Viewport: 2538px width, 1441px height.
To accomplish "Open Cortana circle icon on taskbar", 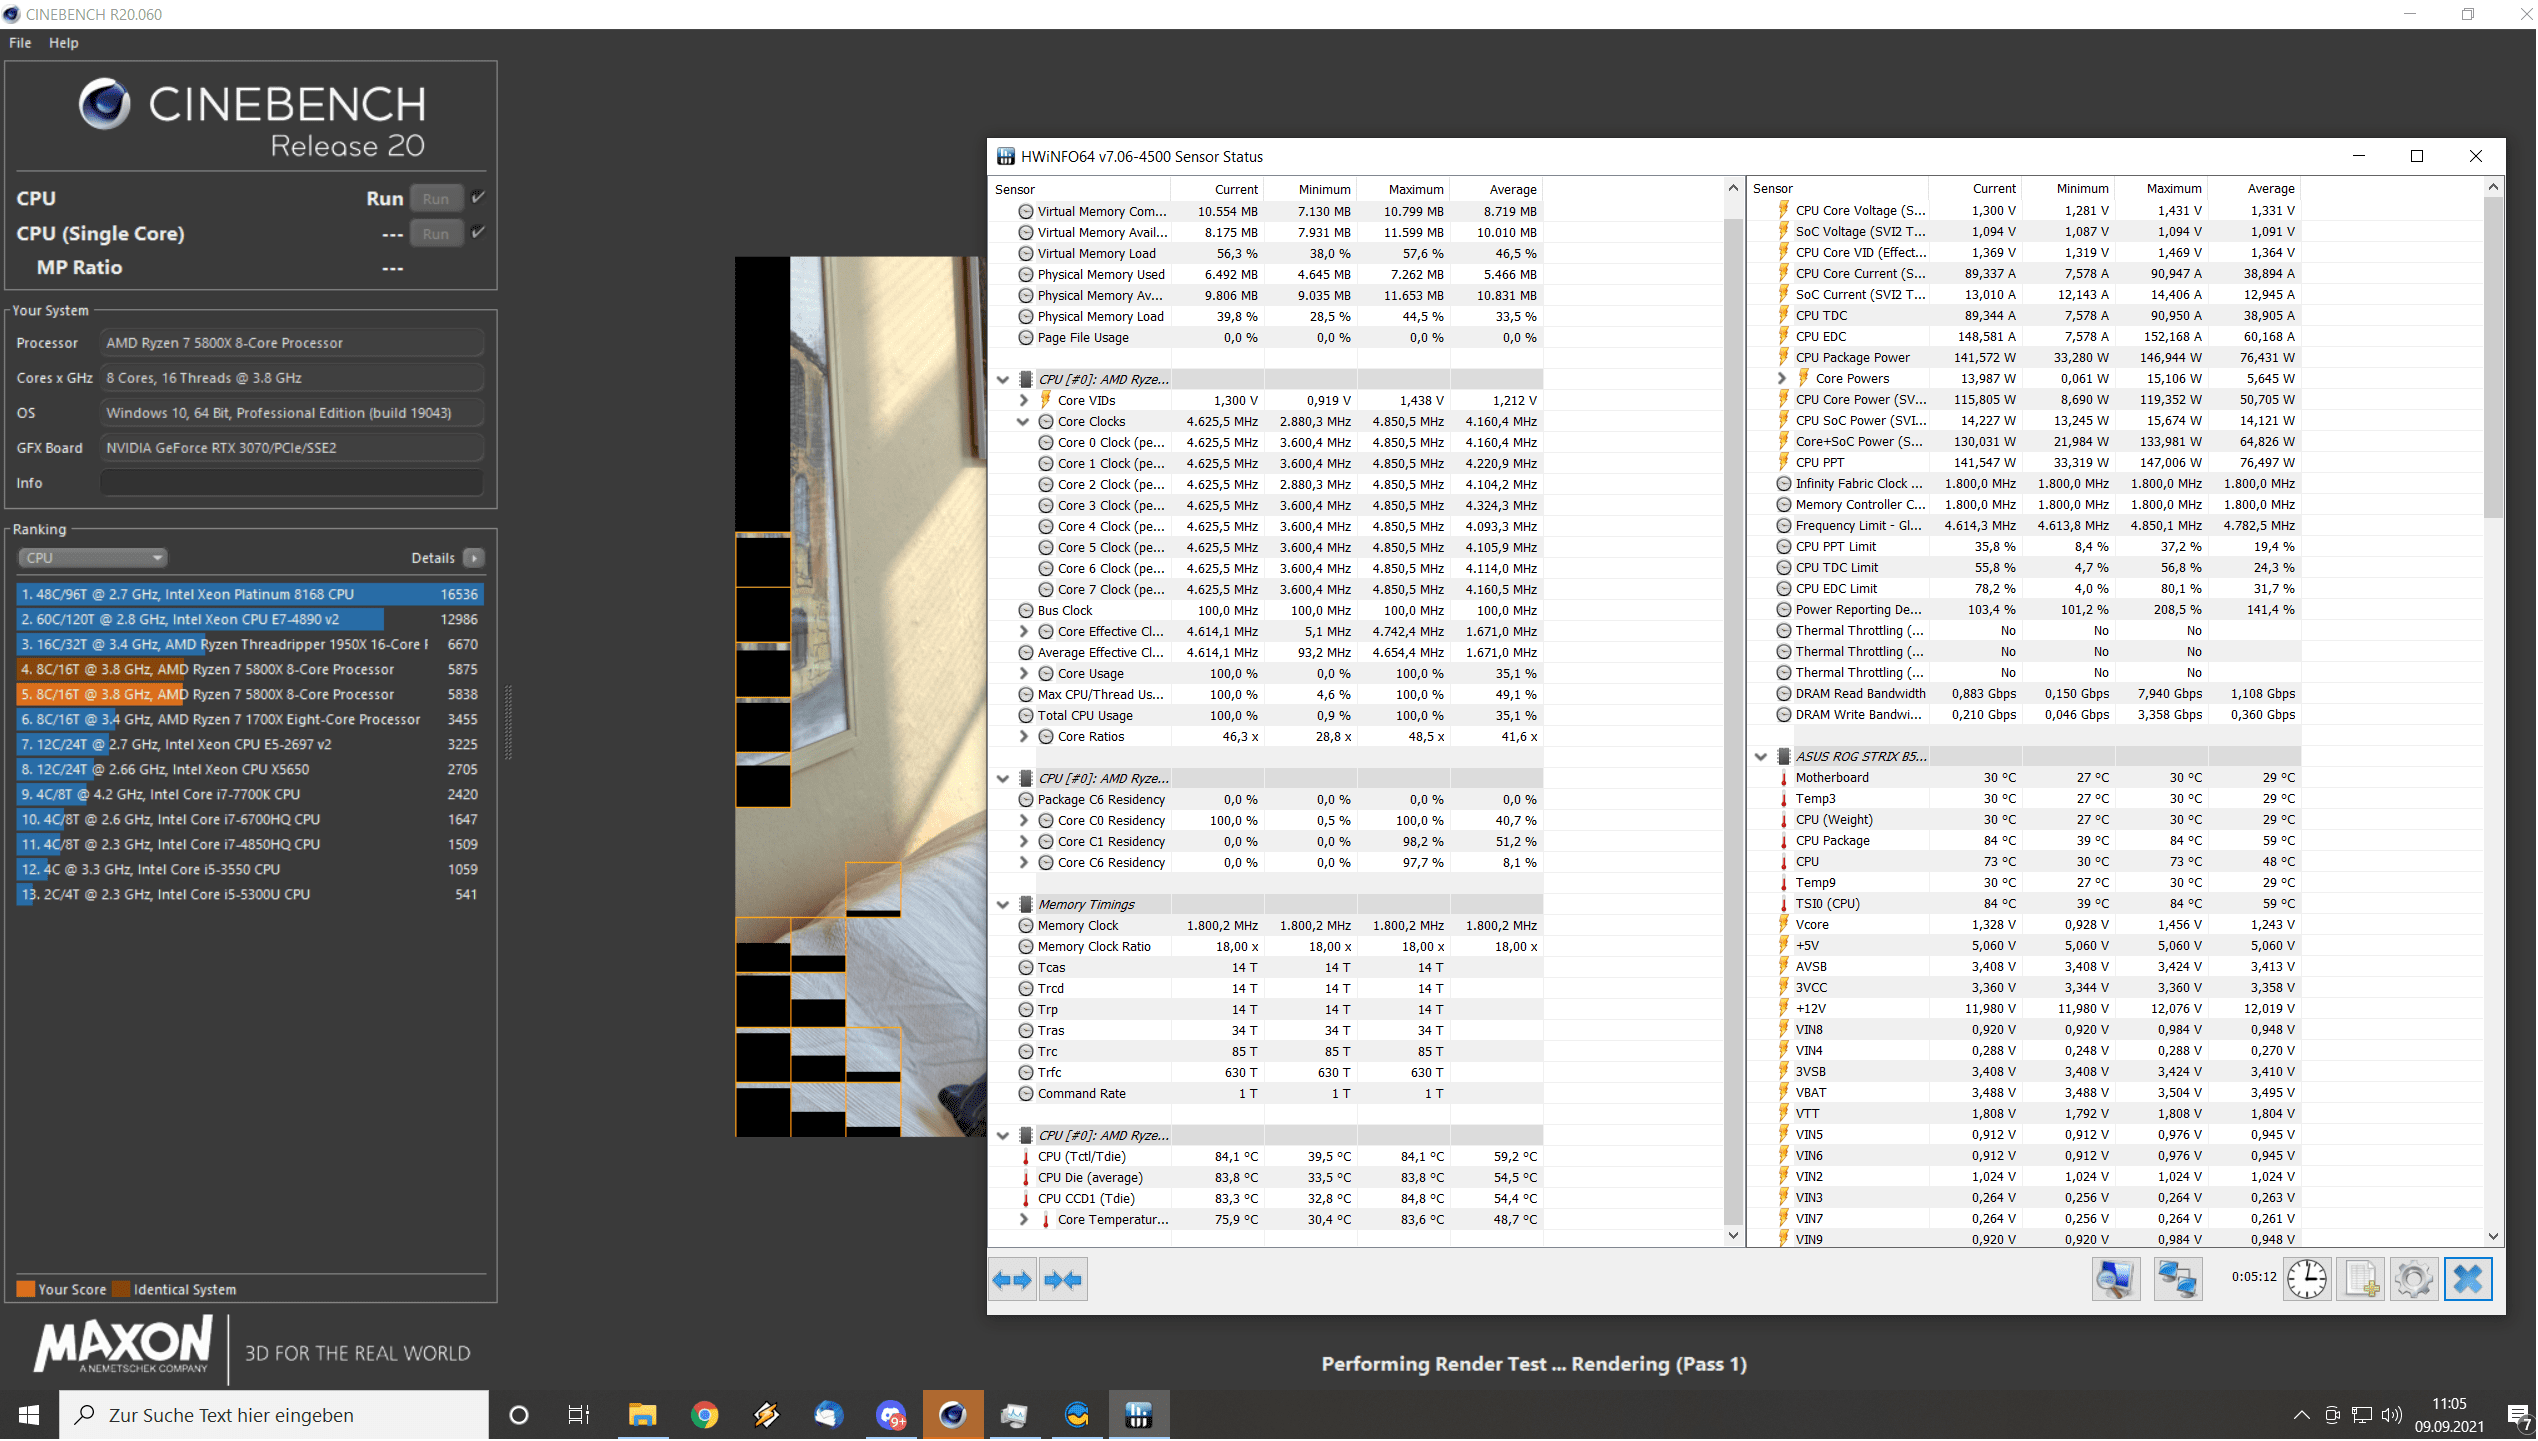I will [x=518, y=1416].
